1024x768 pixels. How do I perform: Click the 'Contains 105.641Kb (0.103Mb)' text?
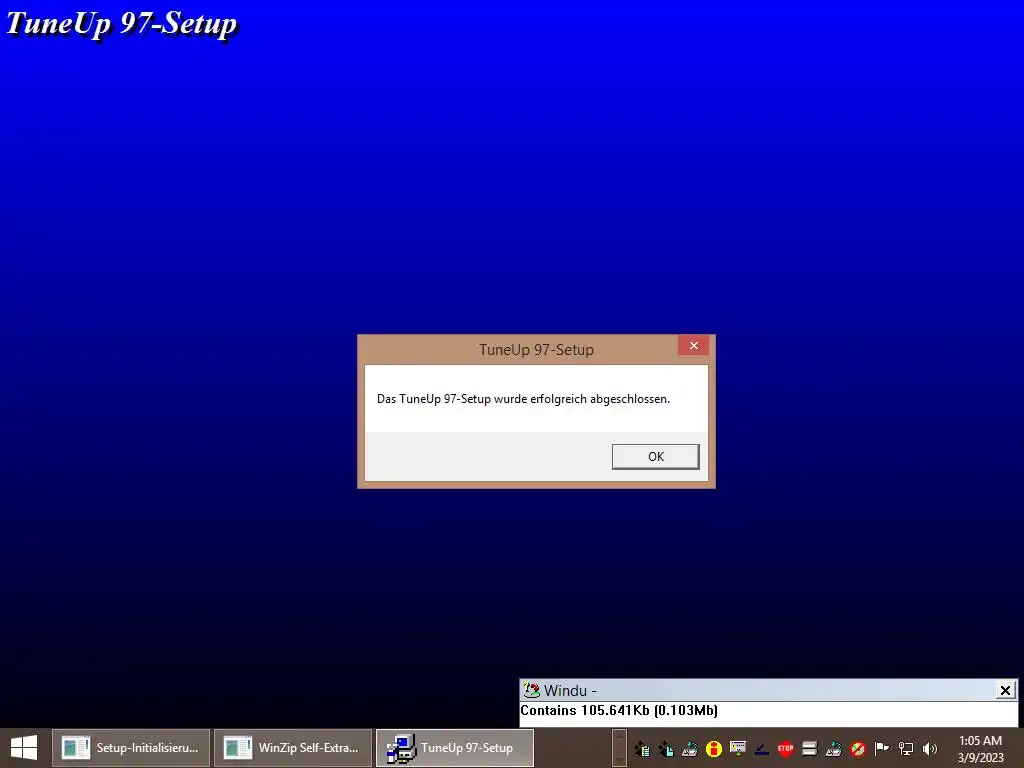click(618, 711)
